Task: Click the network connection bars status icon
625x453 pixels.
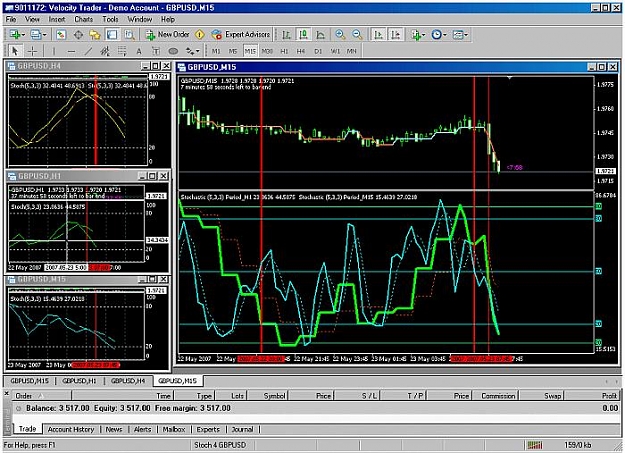Action: click(535, 445)
